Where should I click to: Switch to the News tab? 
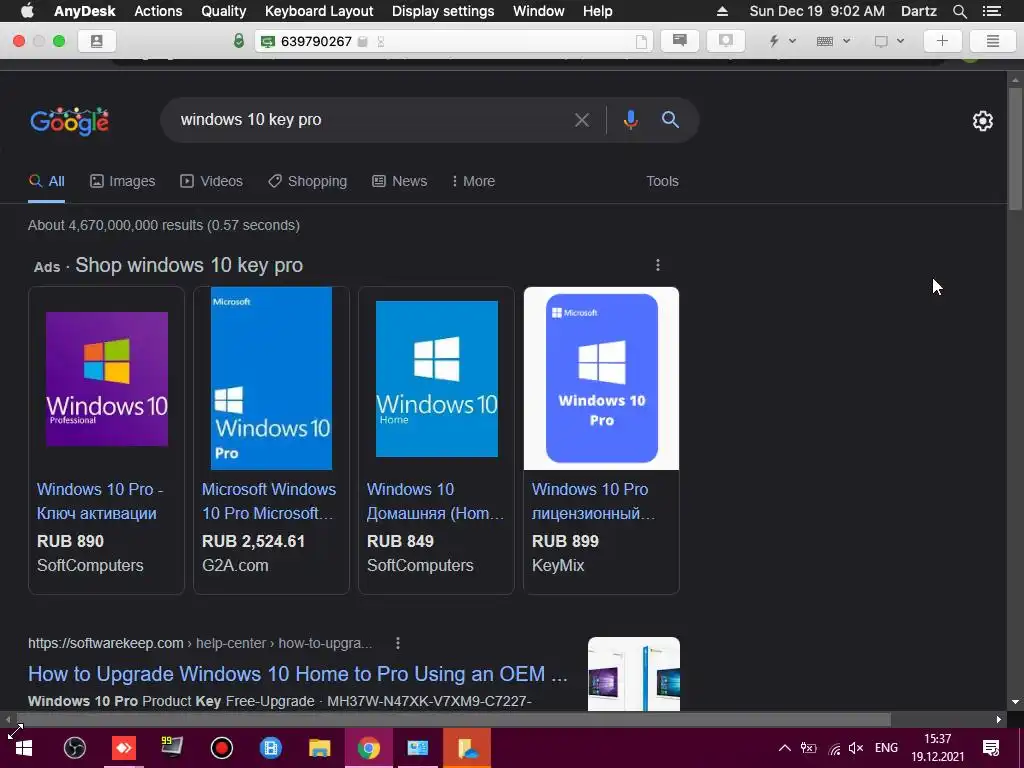coord(400,182)
